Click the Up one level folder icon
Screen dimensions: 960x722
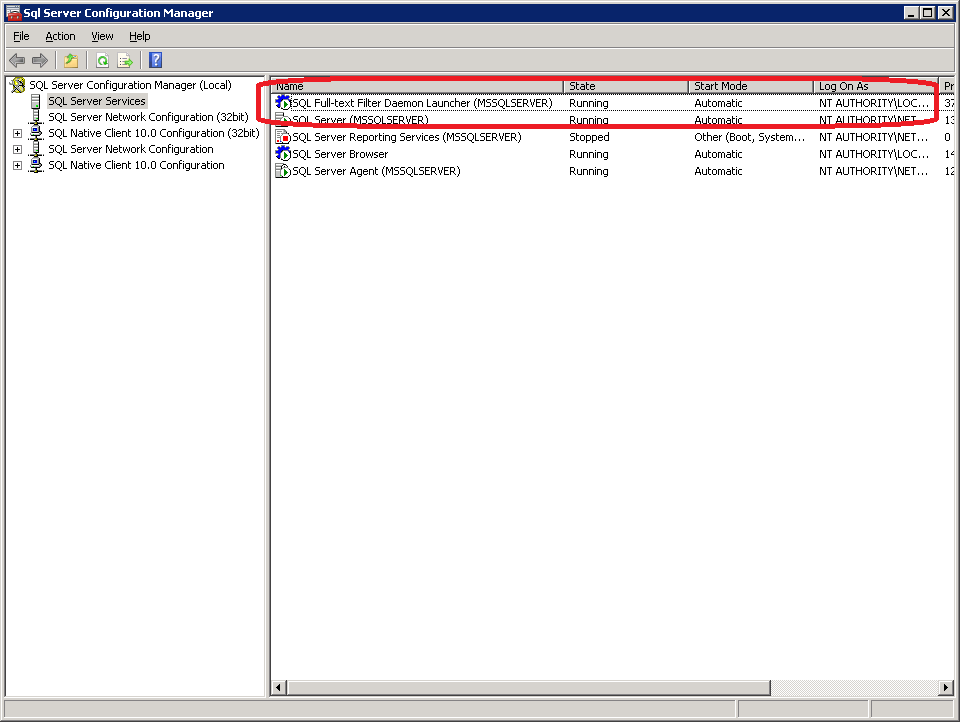click(x=71, y=60)
